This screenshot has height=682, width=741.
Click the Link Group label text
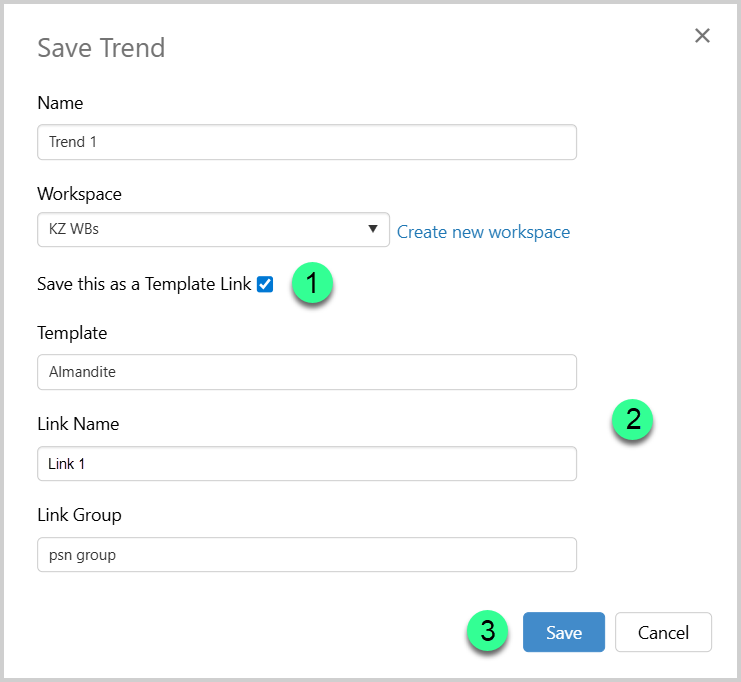point(79,515)
